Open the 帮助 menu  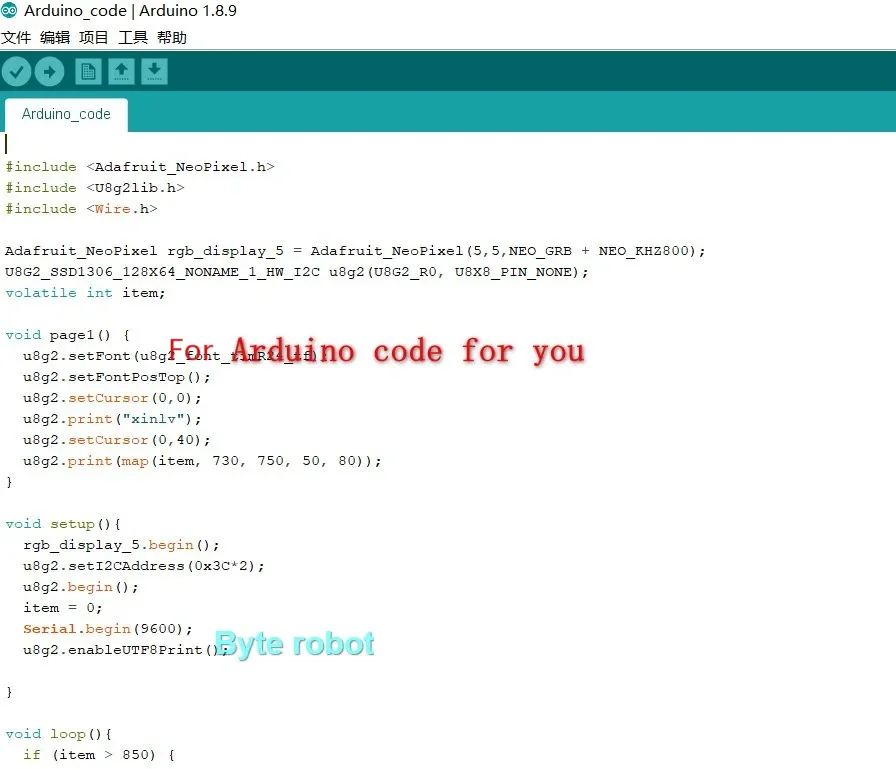click(171, 38)
